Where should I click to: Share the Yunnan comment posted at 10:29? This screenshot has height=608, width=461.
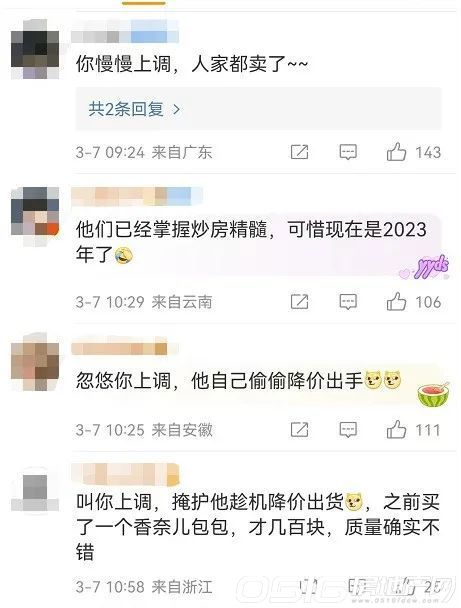coord(299,302)
